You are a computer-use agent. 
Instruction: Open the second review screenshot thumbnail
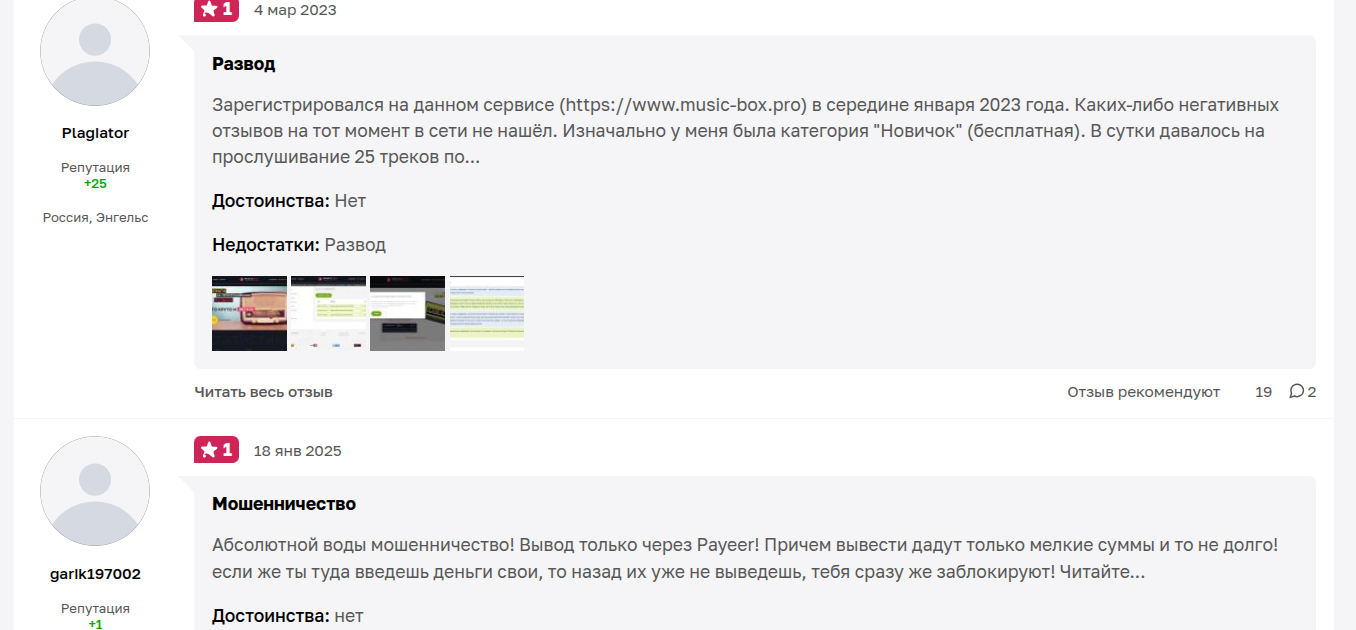[x=328, y=313]
